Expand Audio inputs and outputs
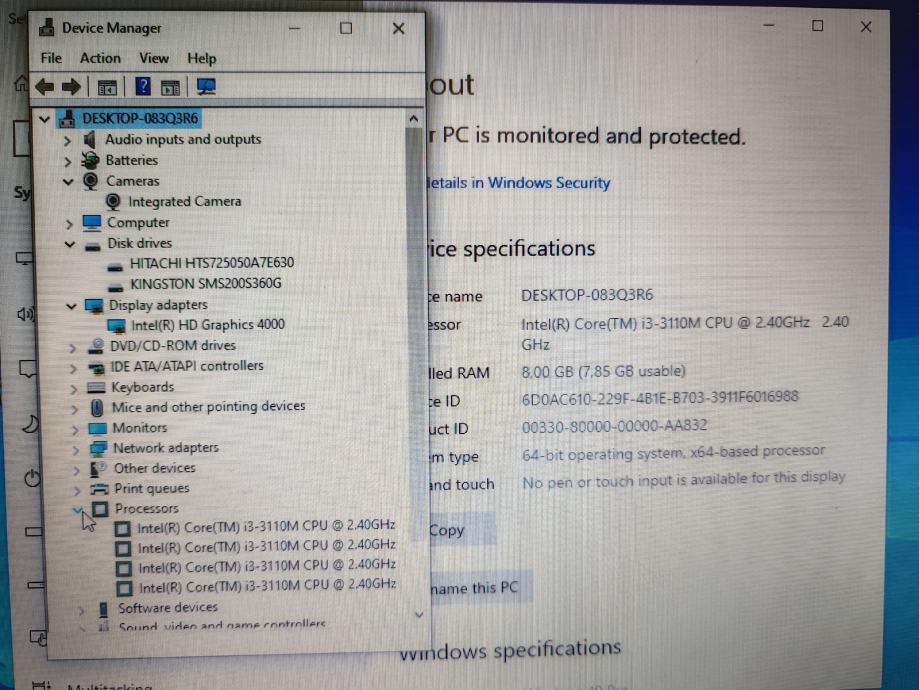The width and height of the screenshot is (919, 690). tap(67, 141)
